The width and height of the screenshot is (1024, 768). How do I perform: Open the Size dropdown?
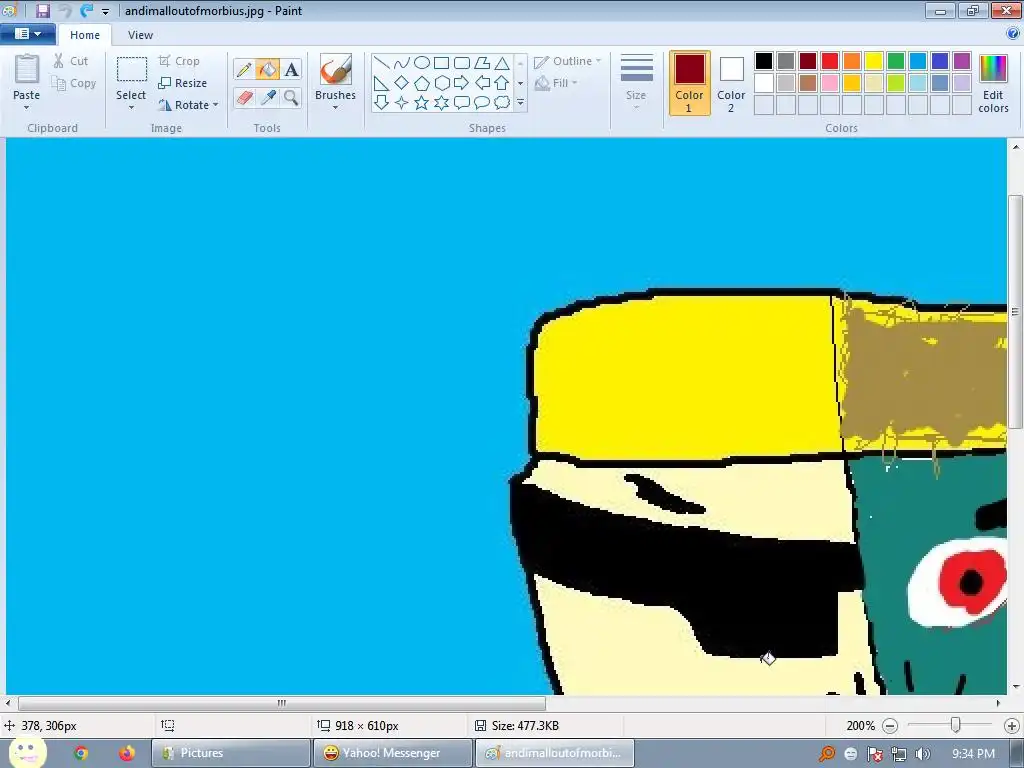pos(636,82)
